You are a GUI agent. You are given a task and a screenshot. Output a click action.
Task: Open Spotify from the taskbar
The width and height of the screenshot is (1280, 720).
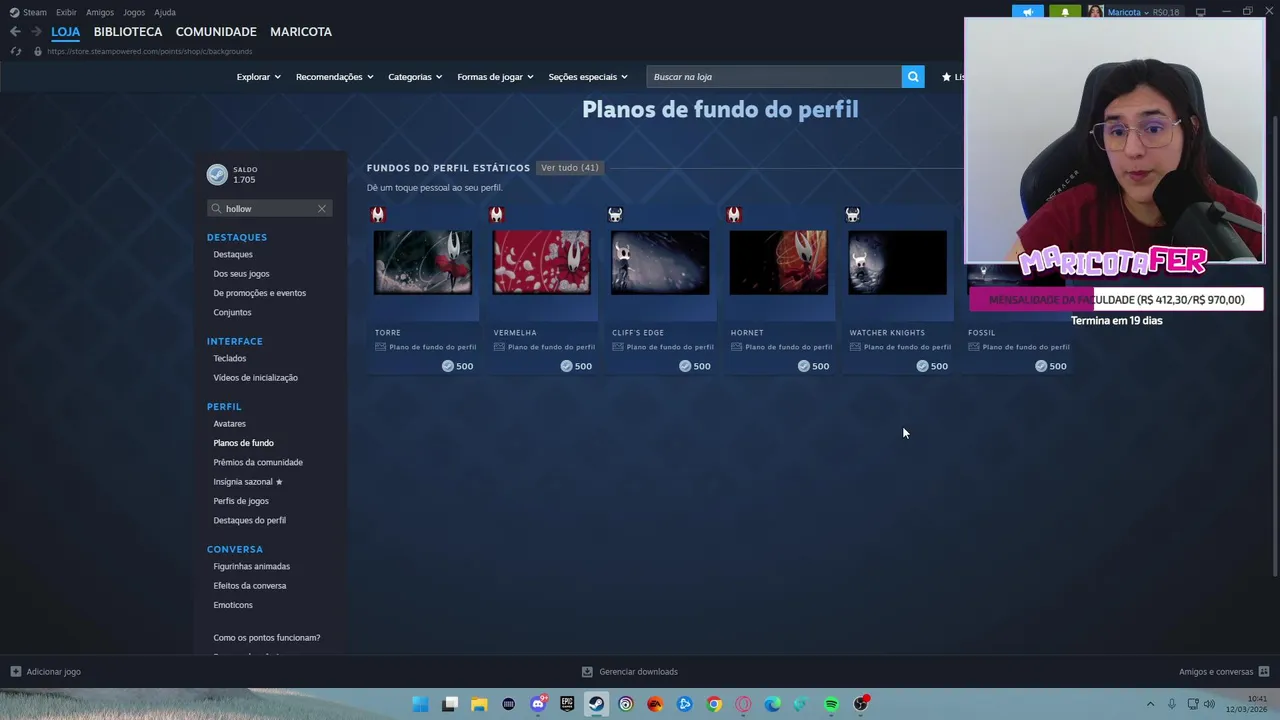831,704
